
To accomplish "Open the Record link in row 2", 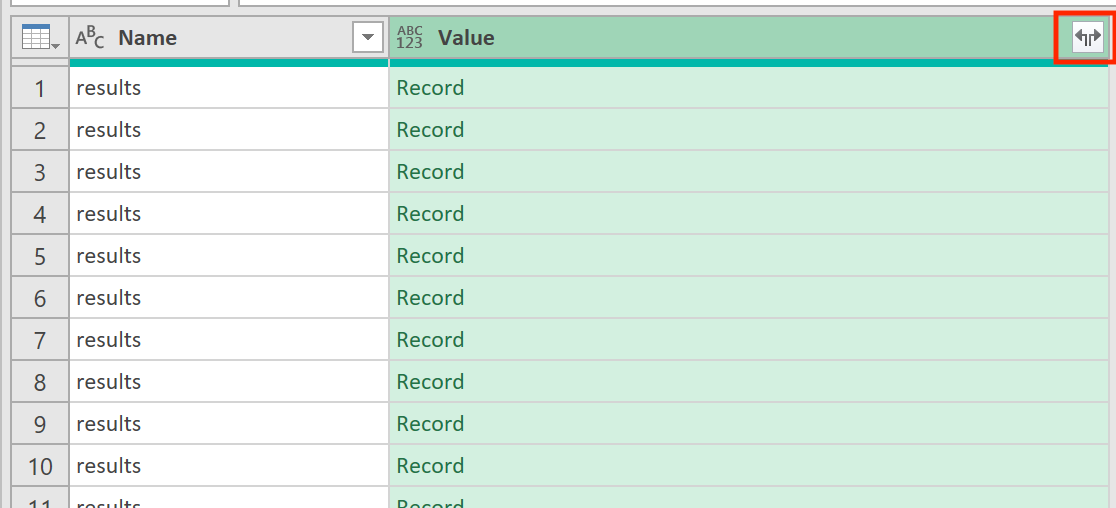I will pos(430,130).
